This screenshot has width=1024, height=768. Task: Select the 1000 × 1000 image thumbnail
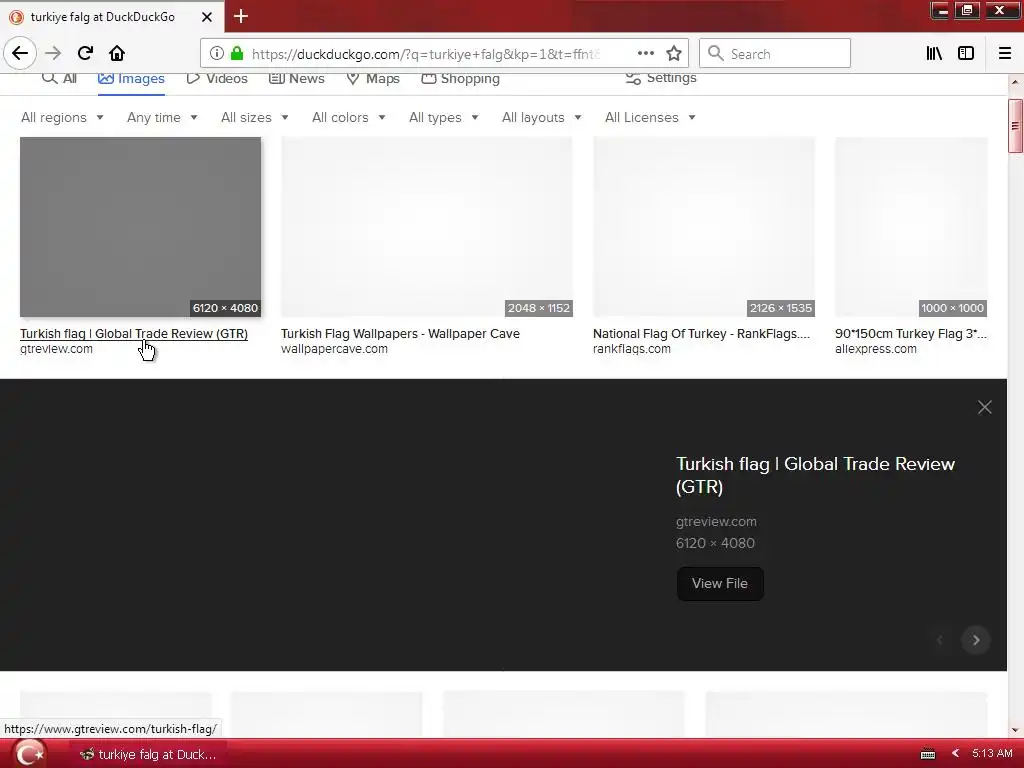tap(911, 227)
